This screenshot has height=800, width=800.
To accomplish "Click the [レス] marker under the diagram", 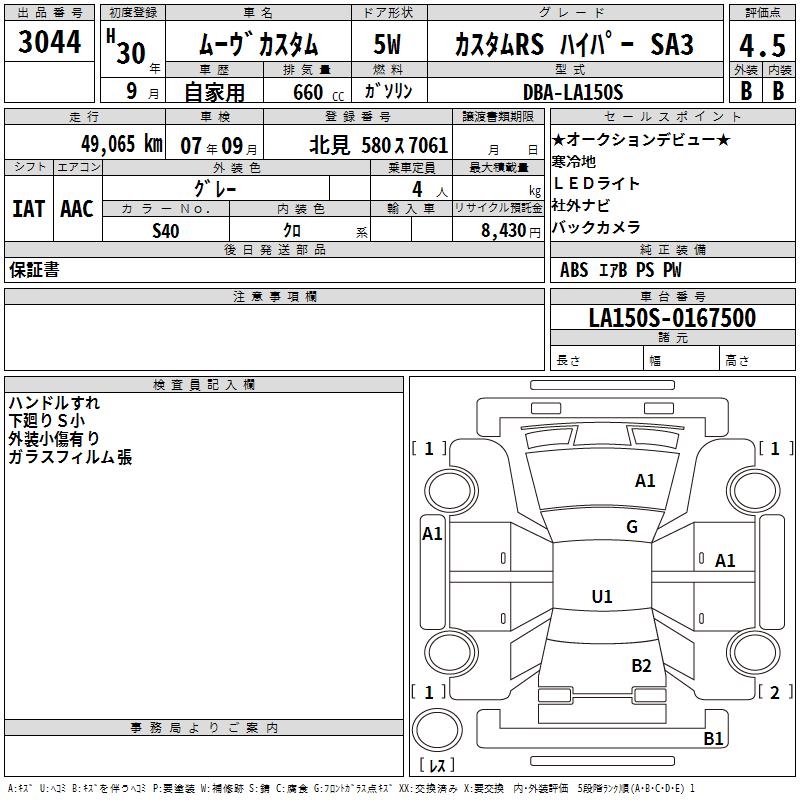I will 436,766.
